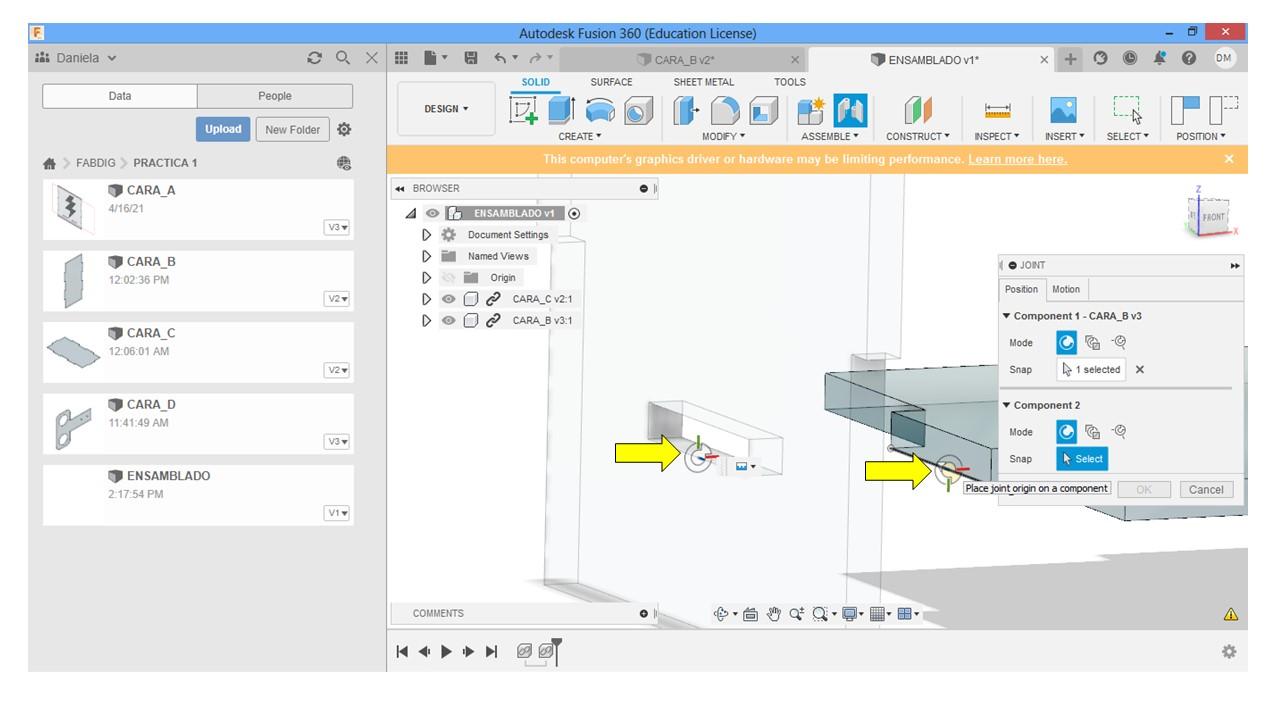Image resolution: width=1280 pixels, height=720 pixels.
Task: Open the CARA_A version V3 dropdown
Action: tap(337, 227)
